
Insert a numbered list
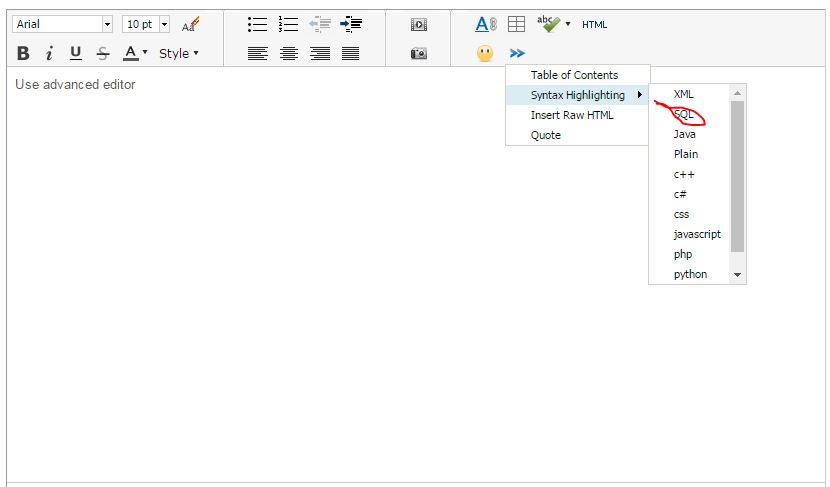[288, 24]
